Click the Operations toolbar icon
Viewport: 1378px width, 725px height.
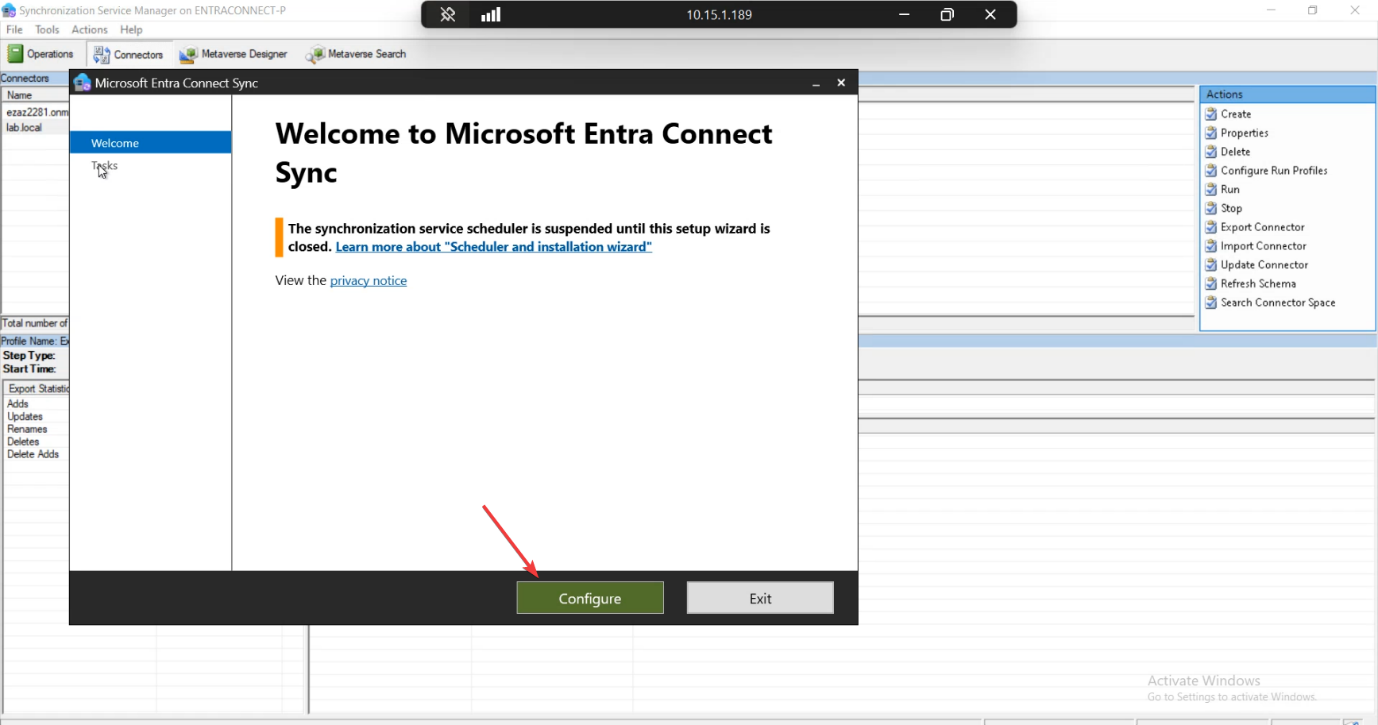pos(16,54)
